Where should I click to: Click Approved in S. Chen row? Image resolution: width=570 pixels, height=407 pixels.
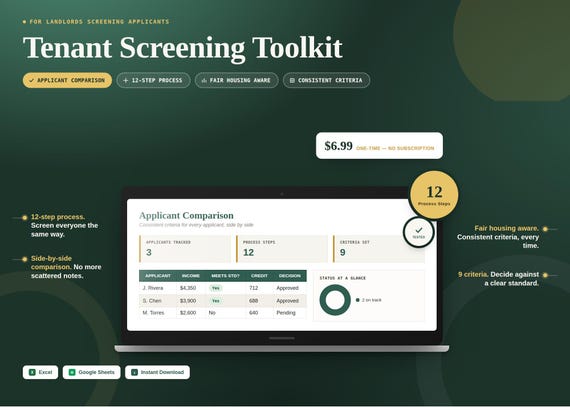(287, 301)
